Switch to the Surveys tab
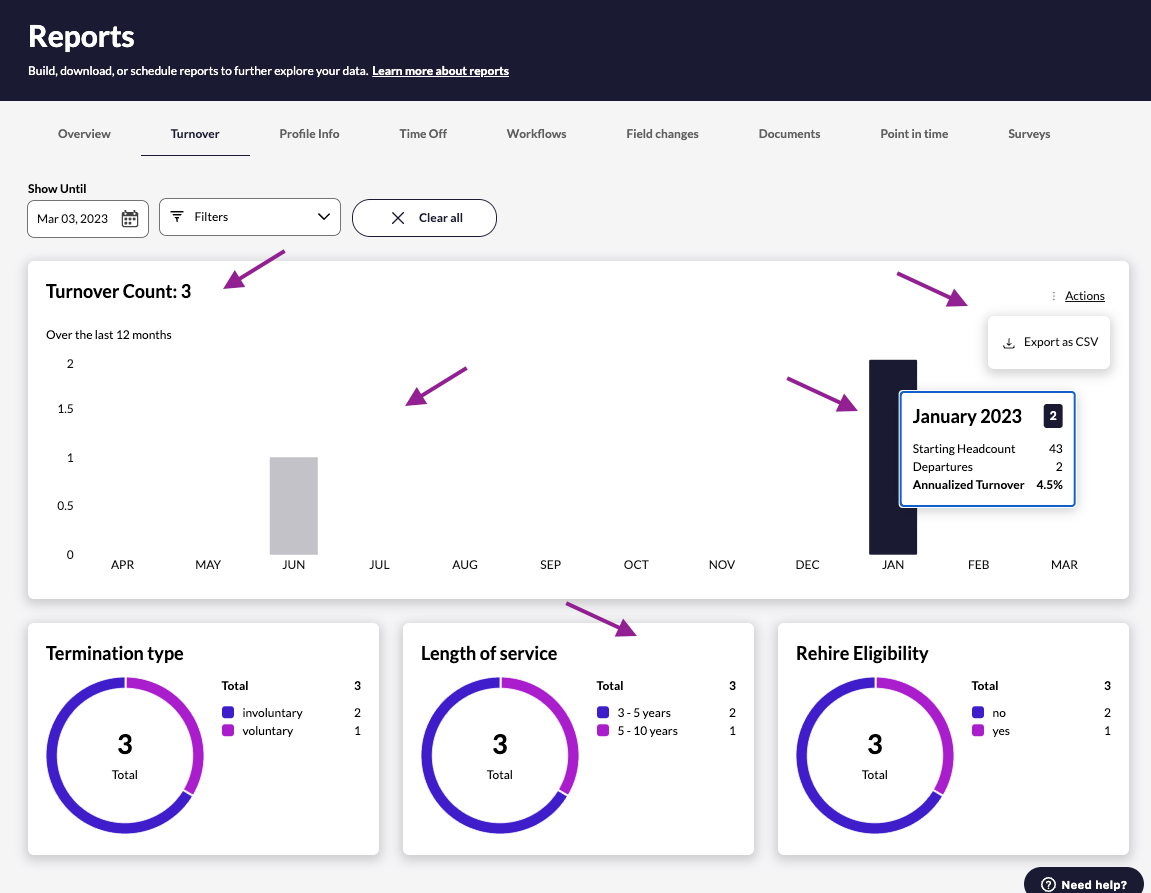 pyautogui.click(x=1029, y=133)
